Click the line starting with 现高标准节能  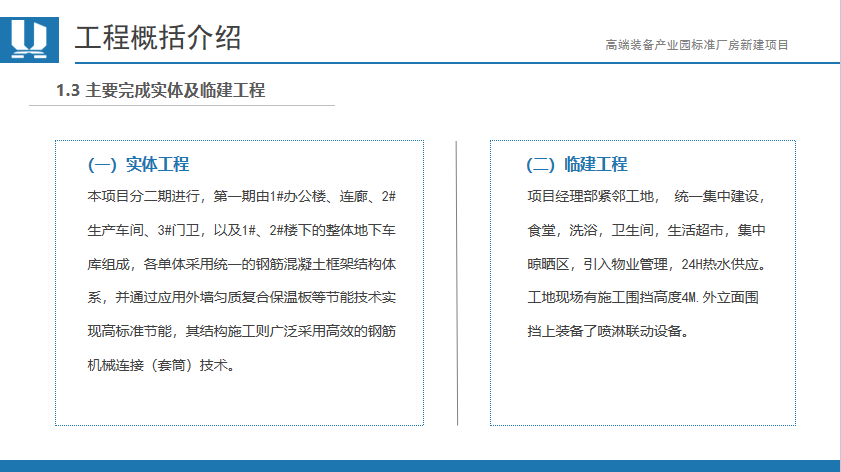point(242,331)
